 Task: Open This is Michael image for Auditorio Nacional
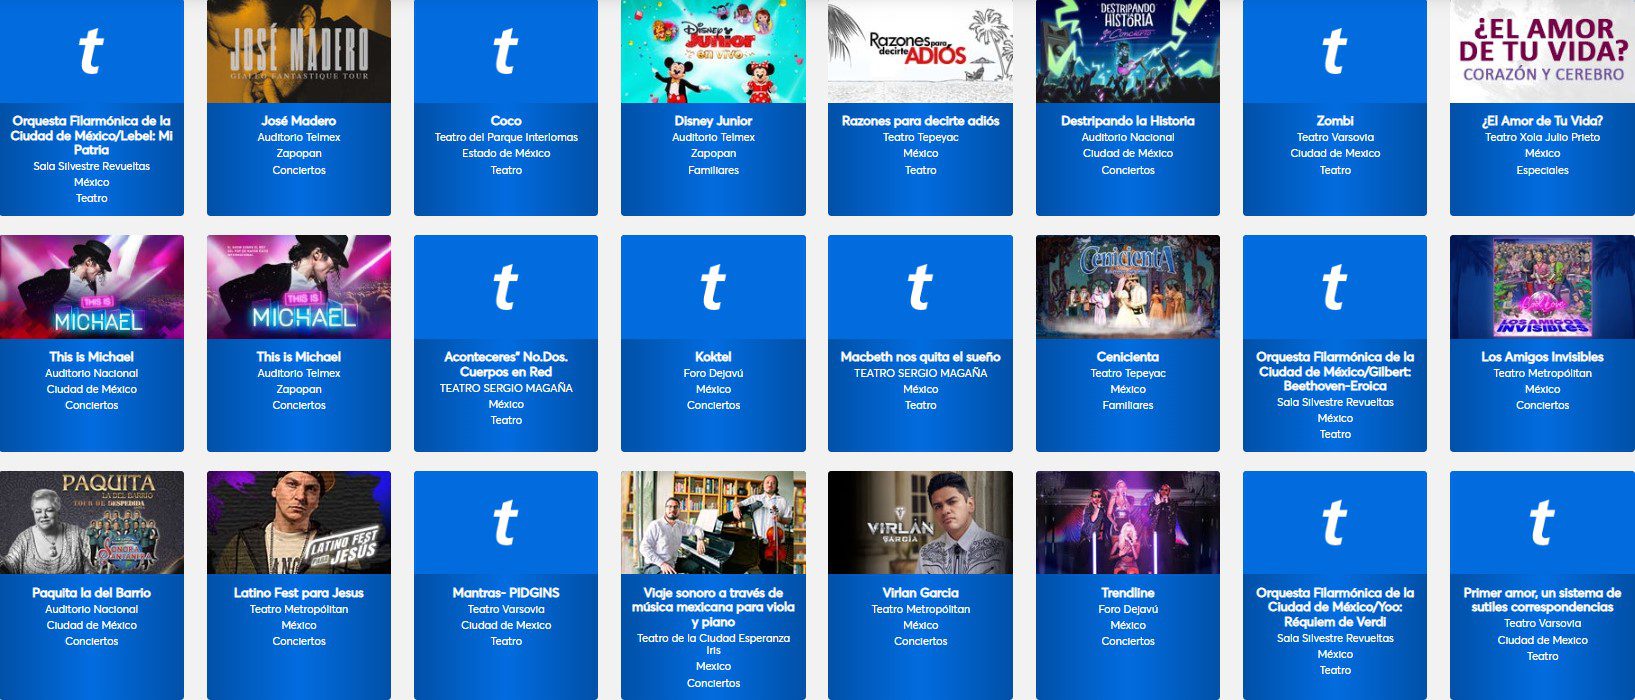coord(92,287)
